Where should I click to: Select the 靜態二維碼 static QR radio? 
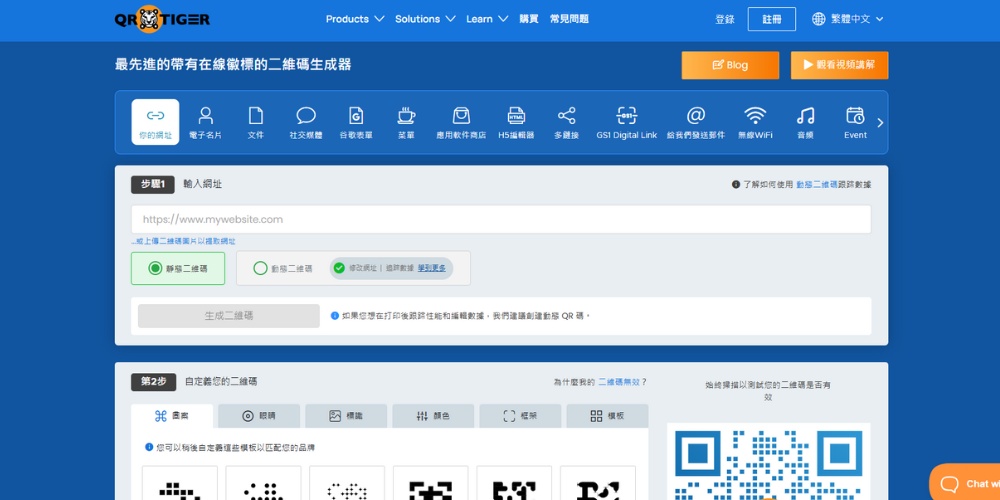click(155, 268)
